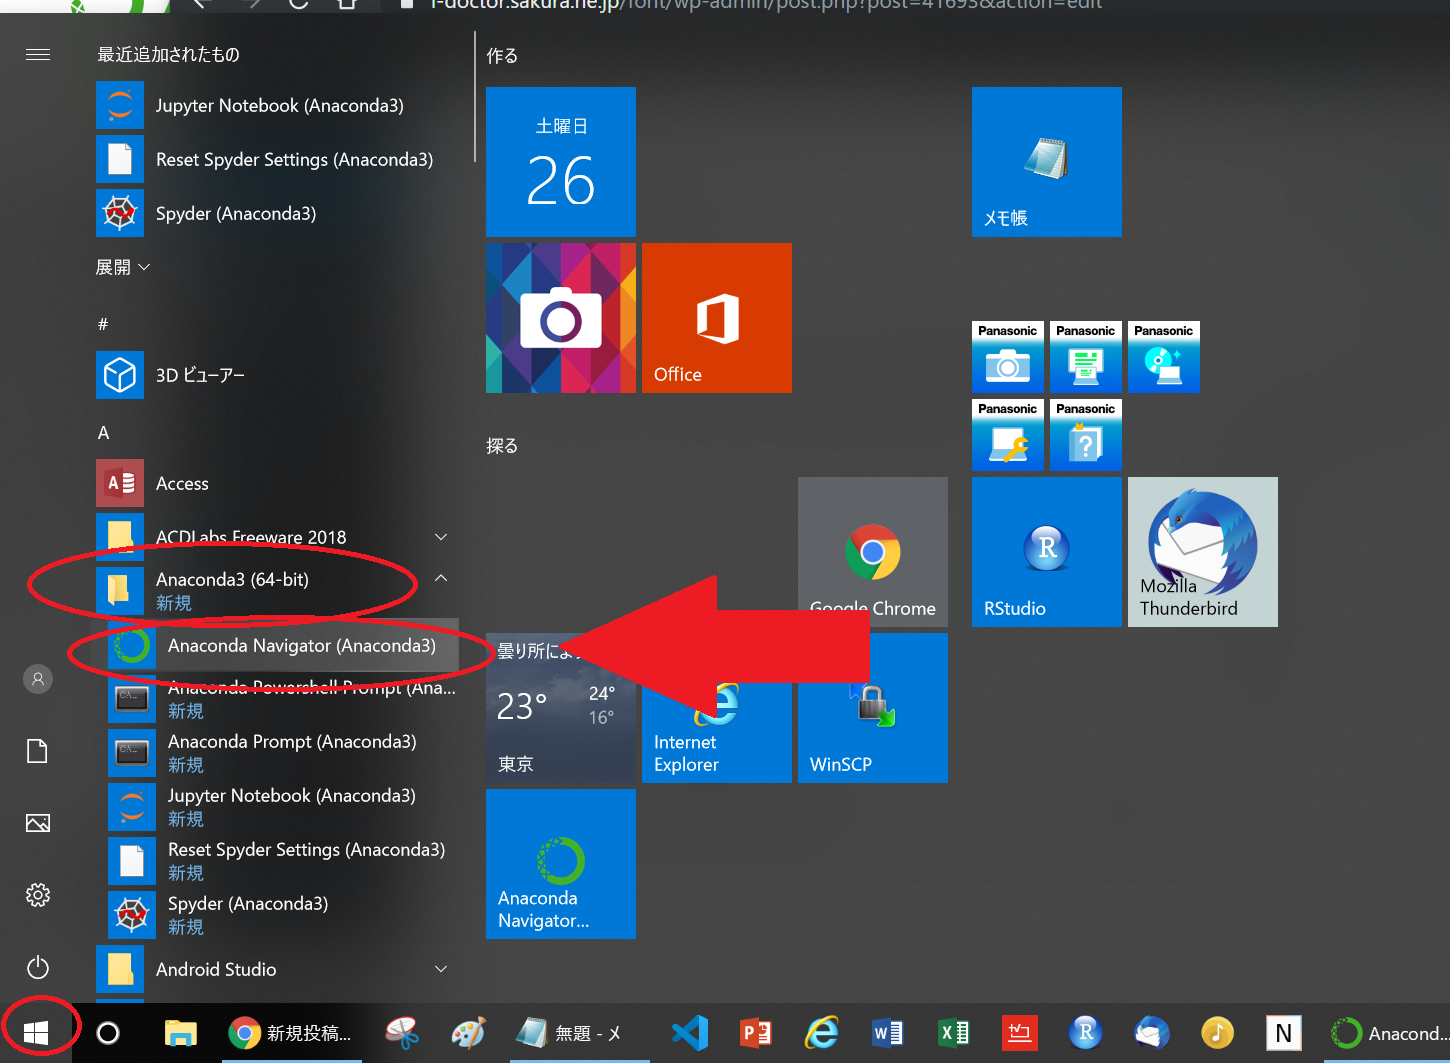Open the user account button in the Start sidebar
The height and width of the screenshot is (1063, 1450).
pos(38,679)
